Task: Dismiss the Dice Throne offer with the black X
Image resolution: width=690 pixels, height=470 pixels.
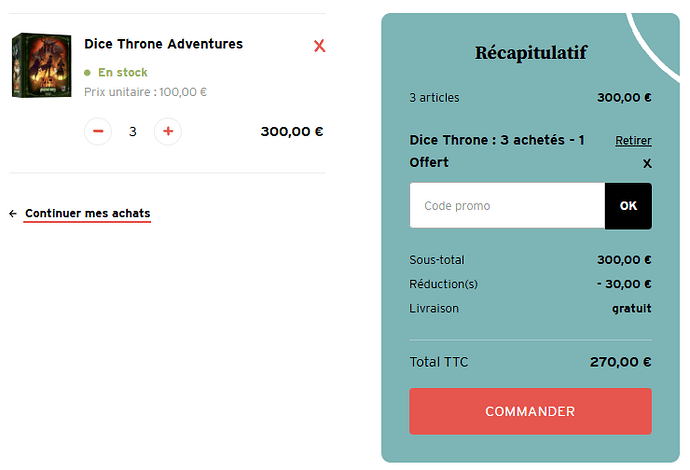Action: click(x=647, y=164)
